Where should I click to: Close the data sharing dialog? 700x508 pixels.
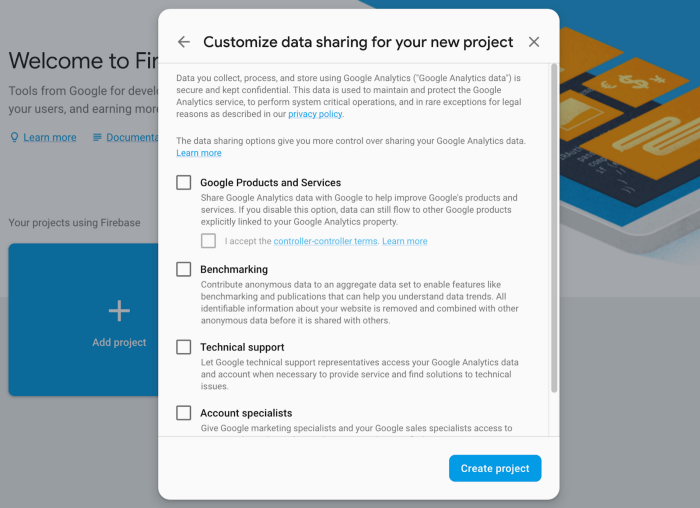533,42
